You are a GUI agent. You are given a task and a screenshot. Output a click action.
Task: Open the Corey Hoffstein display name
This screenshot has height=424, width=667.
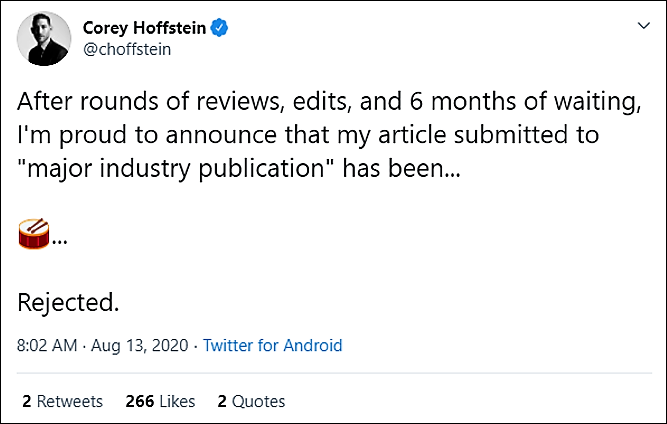pyautogui.click(x=144, y=28)
